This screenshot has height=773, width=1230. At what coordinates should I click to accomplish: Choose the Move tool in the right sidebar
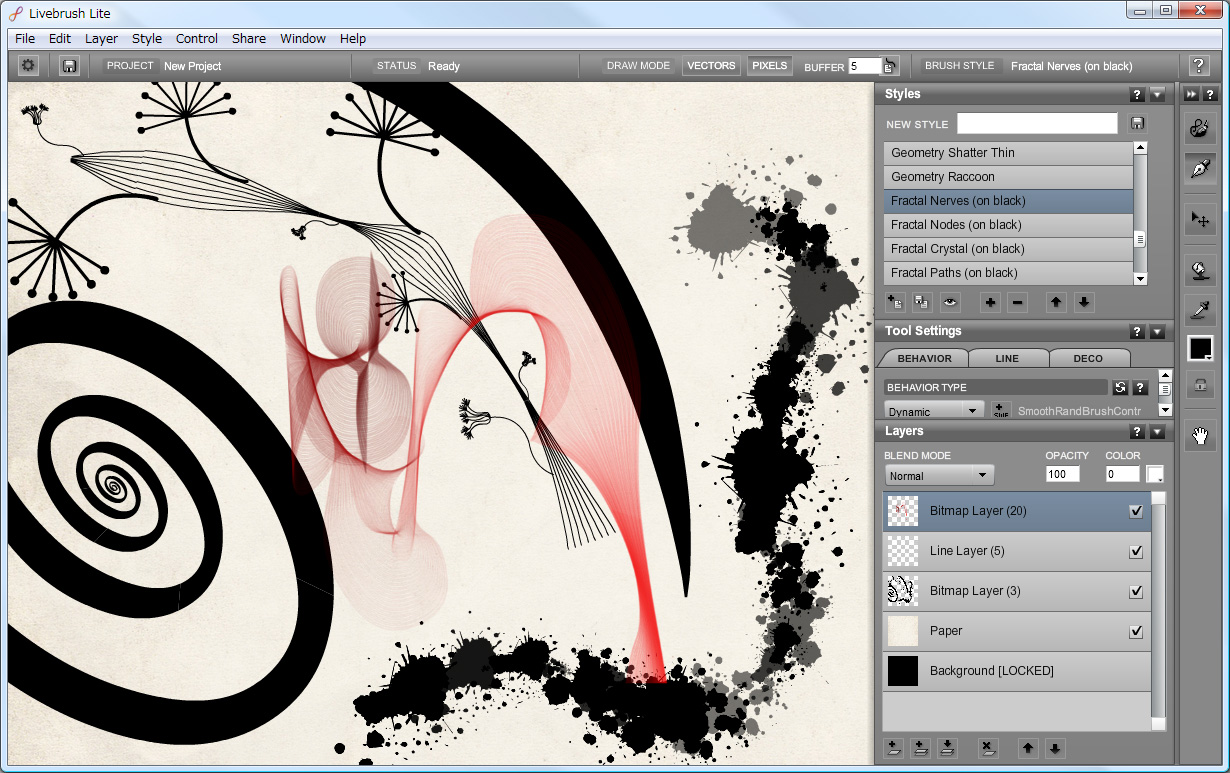[x=1200, y=218]
